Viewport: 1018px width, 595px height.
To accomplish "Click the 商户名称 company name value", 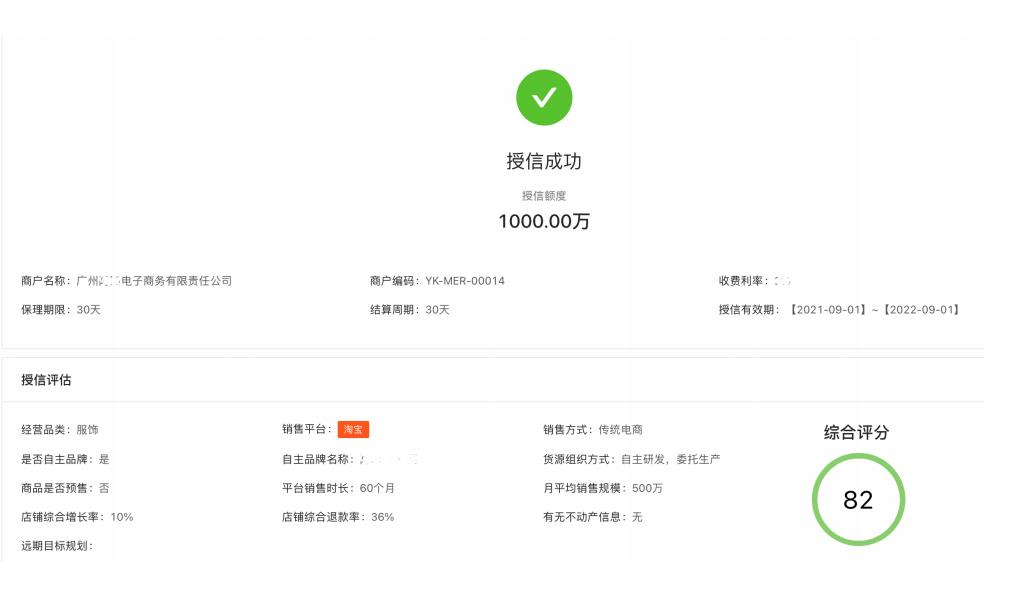I will 154,281.
